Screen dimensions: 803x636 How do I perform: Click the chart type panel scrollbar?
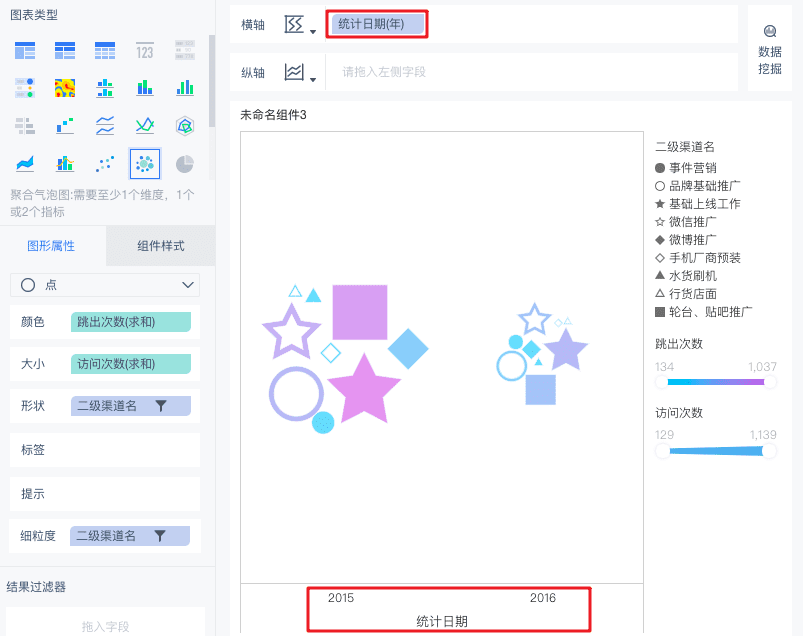tap(212, 81)
